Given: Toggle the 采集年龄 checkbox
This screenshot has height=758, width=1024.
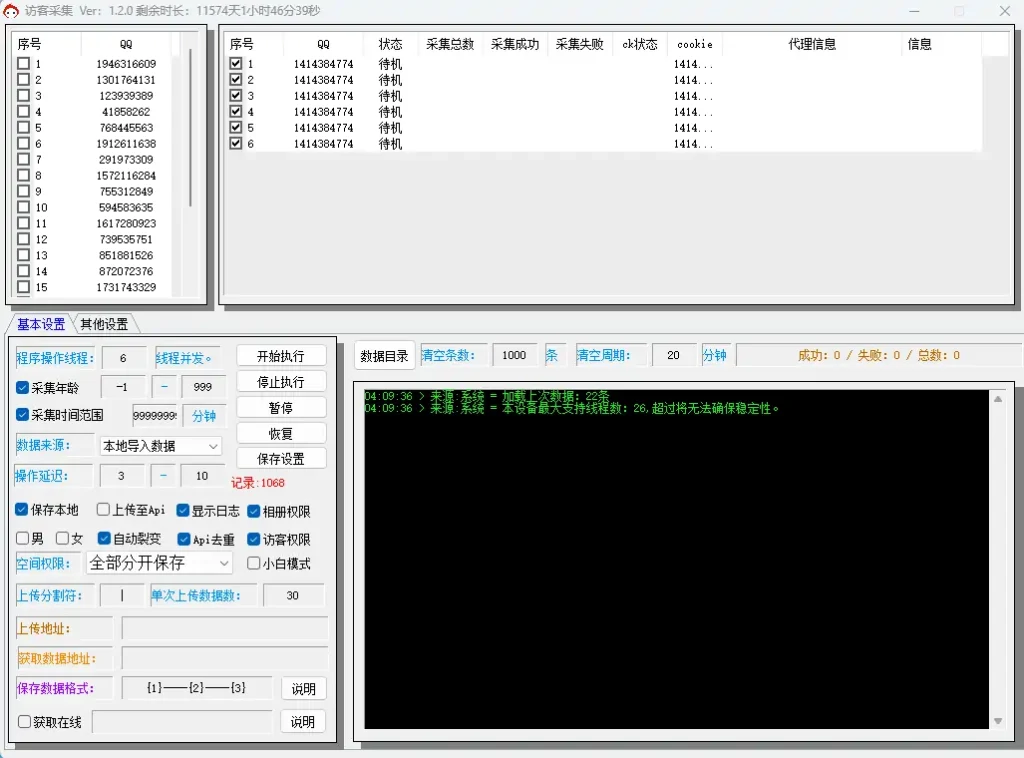Looking at the screenshot, I should [22, 387].
